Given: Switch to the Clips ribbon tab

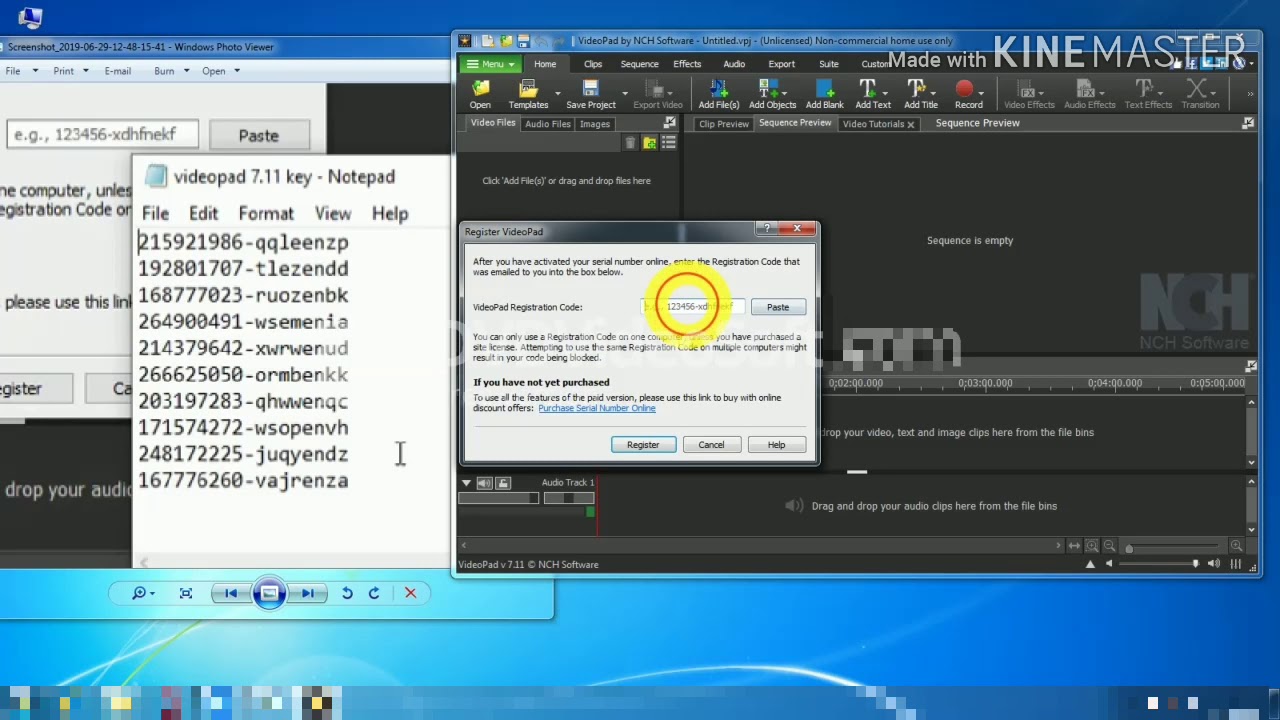Looking at the screenshot, I should tap(593, 64).
